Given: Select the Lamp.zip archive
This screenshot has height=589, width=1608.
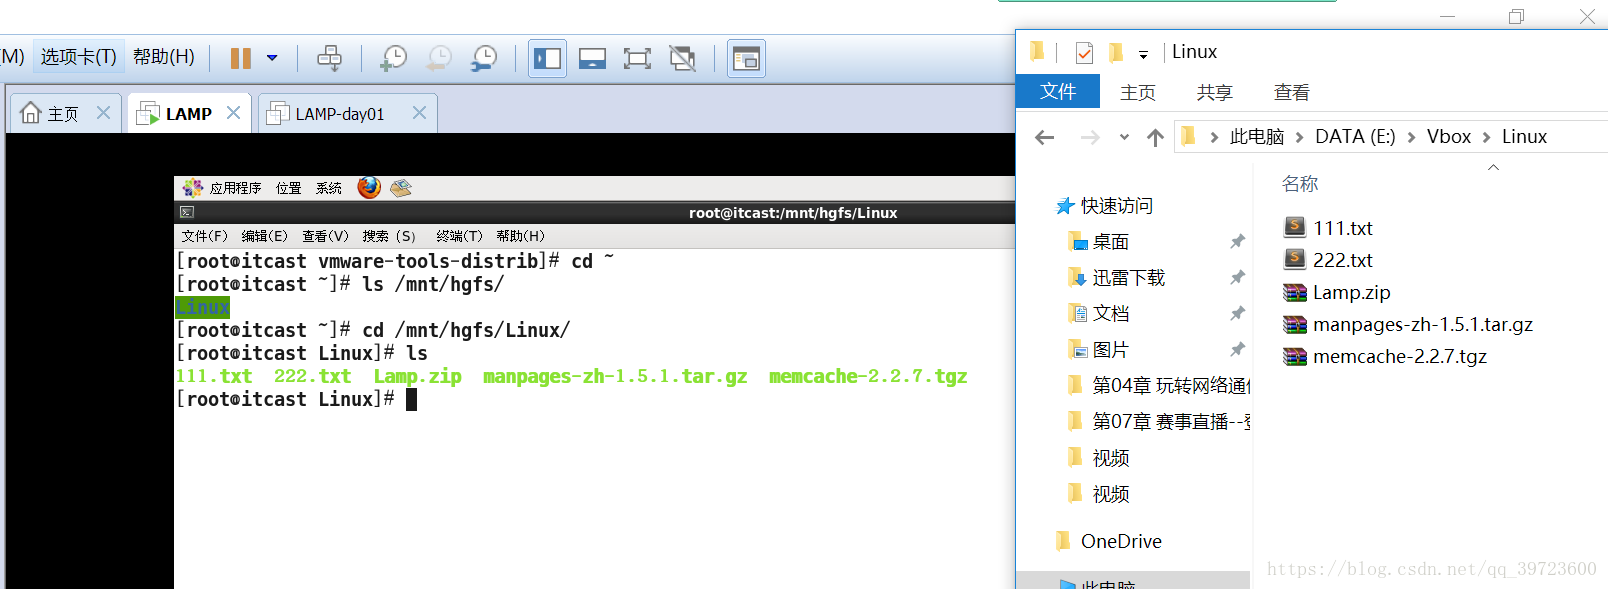Looking at the screenshot, I should point(1351,292).
